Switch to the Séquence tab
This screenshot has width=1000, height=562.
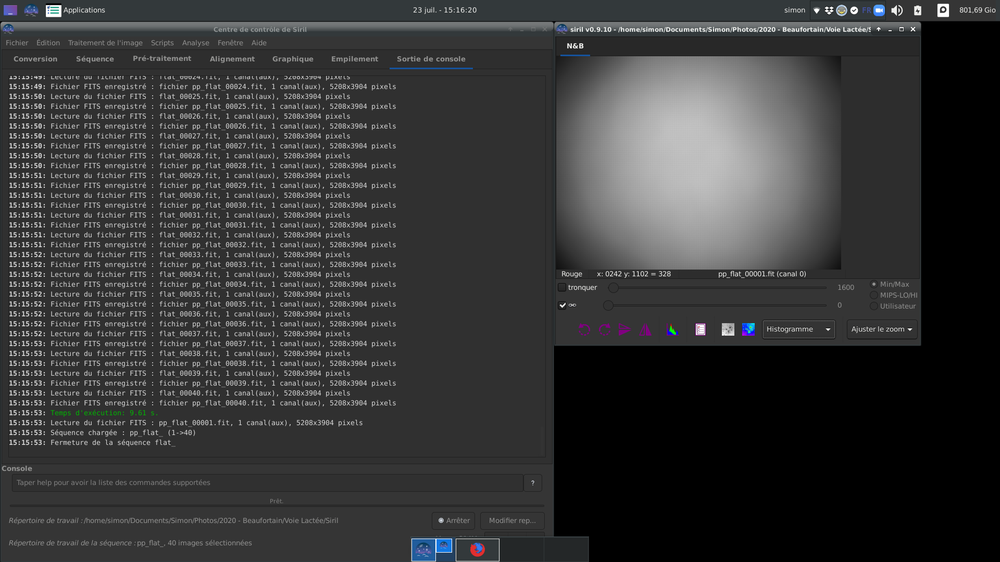[95, 59]
